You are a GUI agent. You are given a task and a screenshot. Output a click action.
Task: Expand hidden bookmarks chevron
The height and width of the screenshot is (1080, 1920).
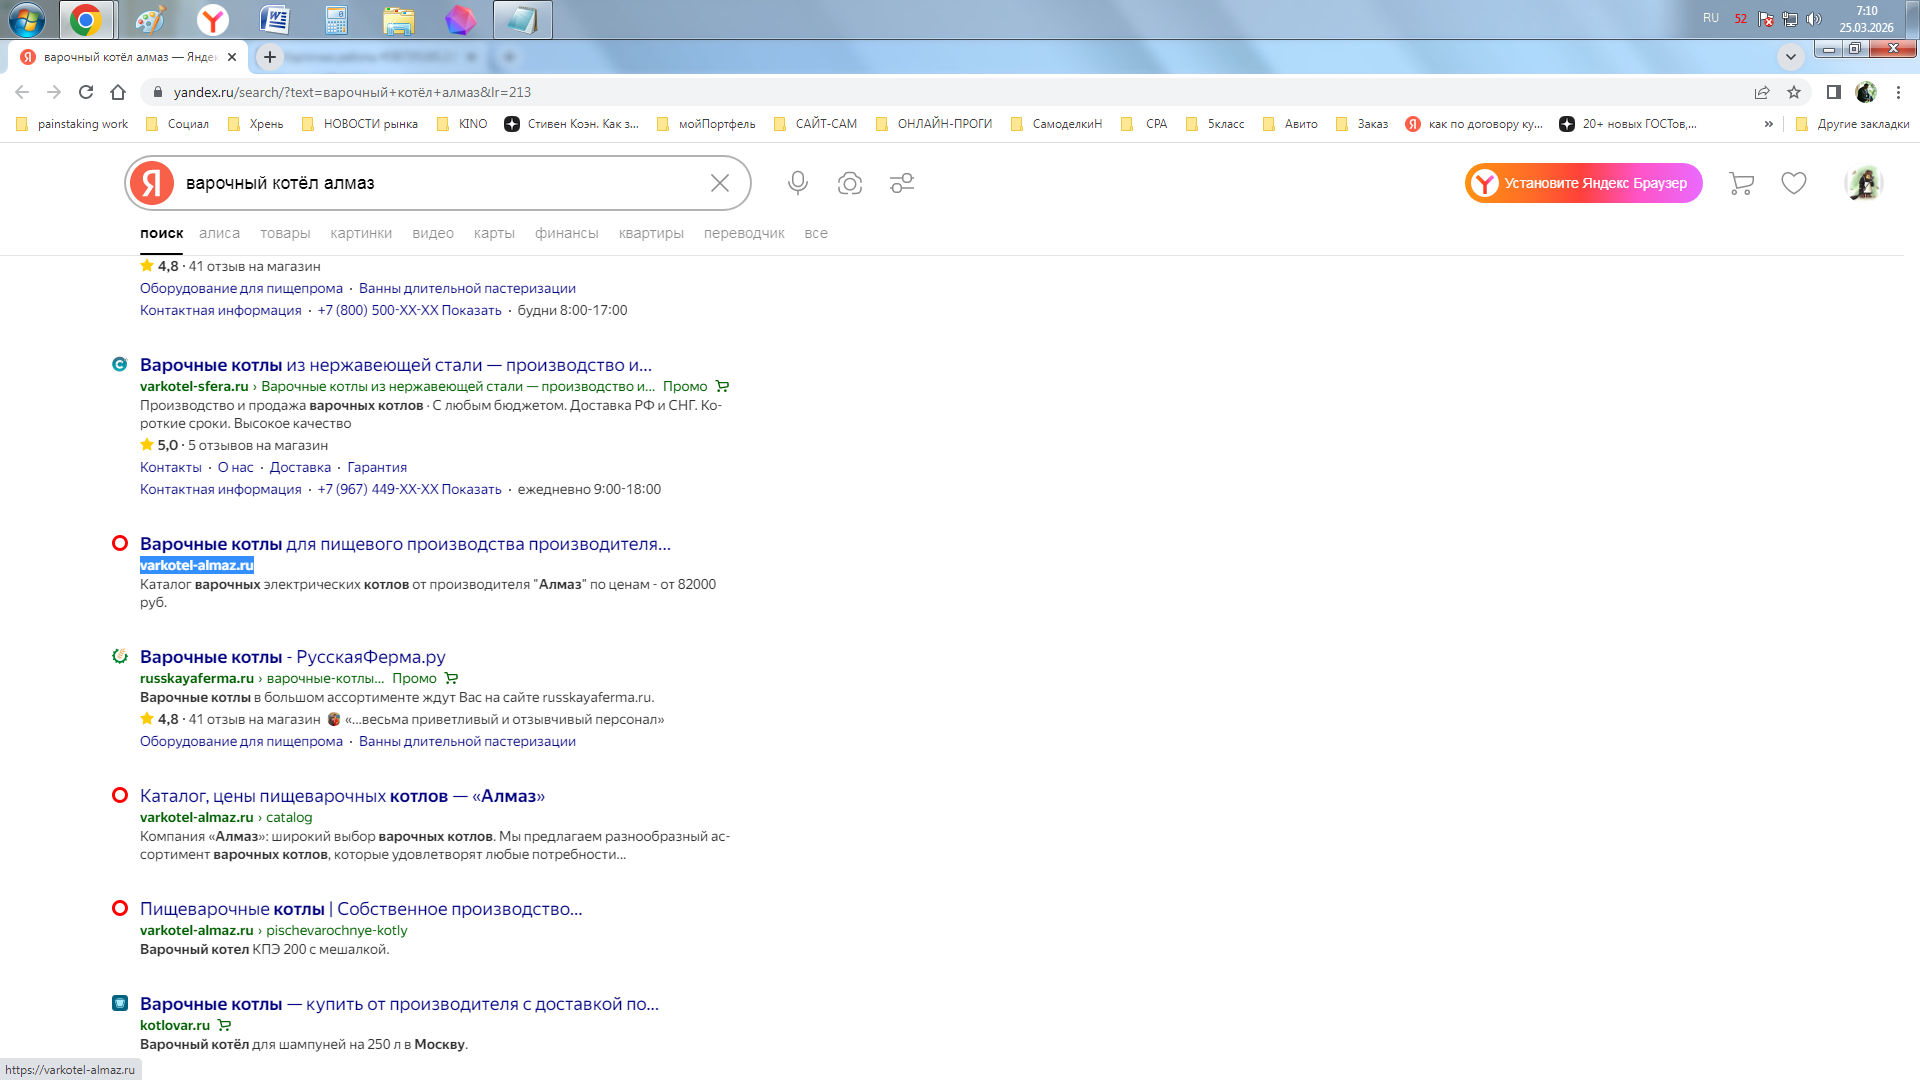tap(1768, 124)
